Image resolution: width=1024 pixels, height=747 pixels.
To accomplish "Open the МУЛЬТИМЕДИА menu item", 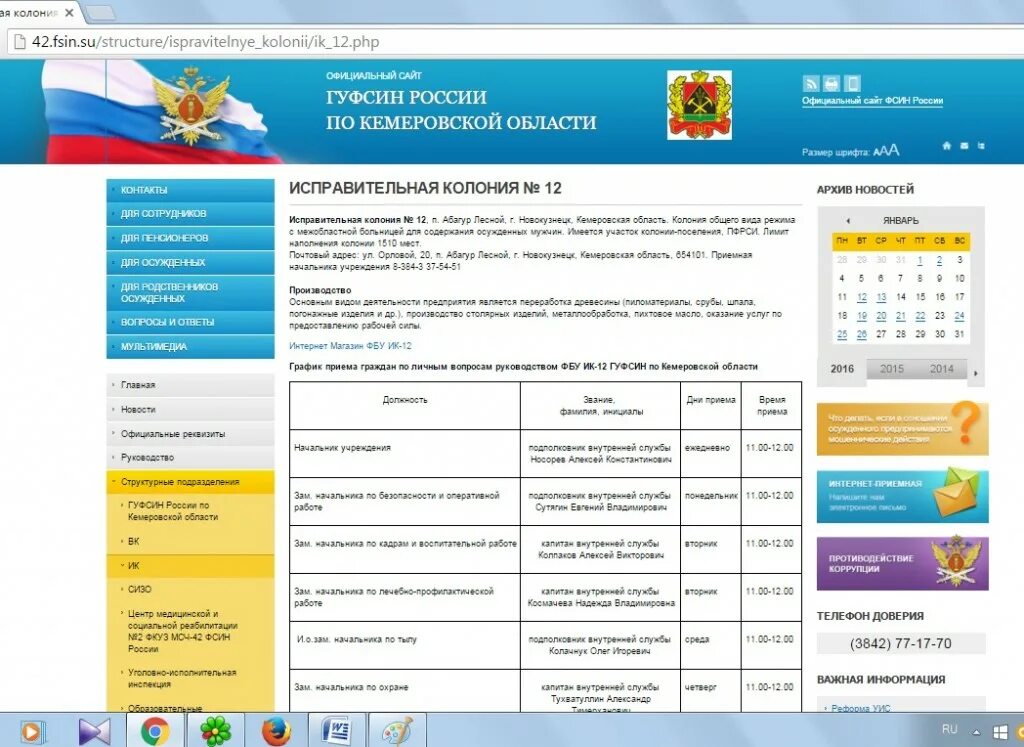I will [190, 346].
